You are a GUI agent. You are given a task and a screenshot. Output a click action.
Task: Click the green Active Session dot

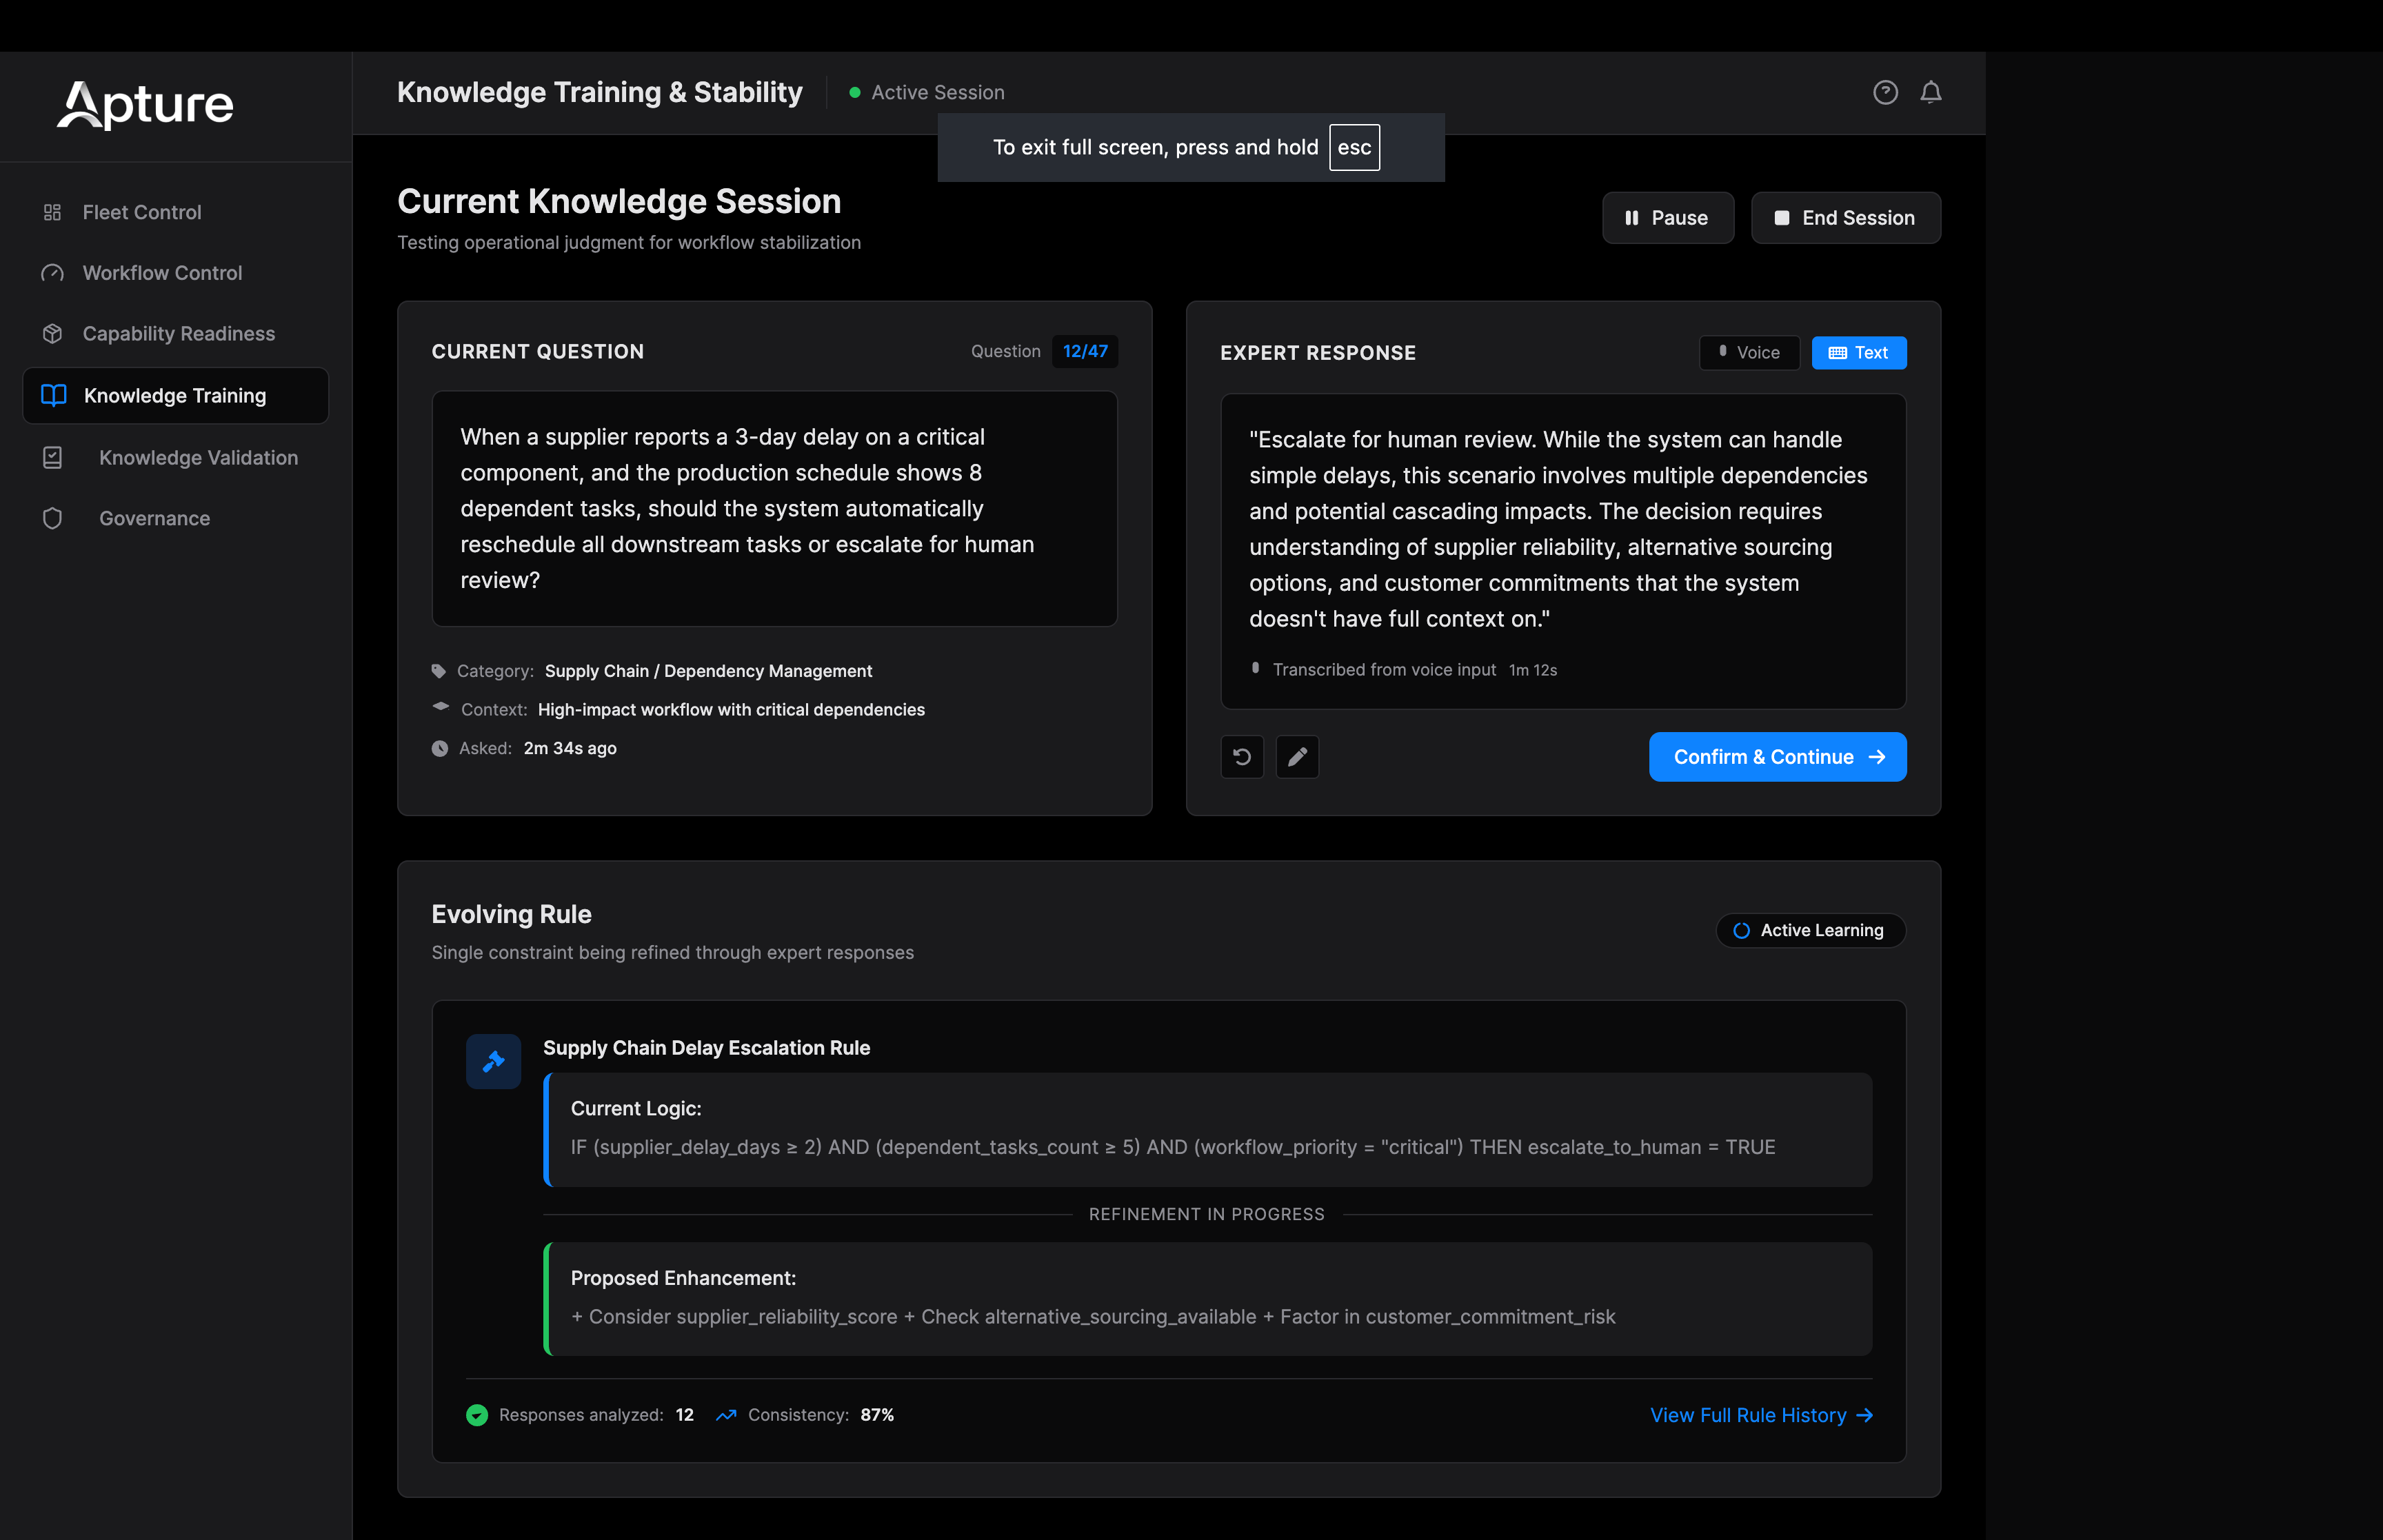(854, 92)
